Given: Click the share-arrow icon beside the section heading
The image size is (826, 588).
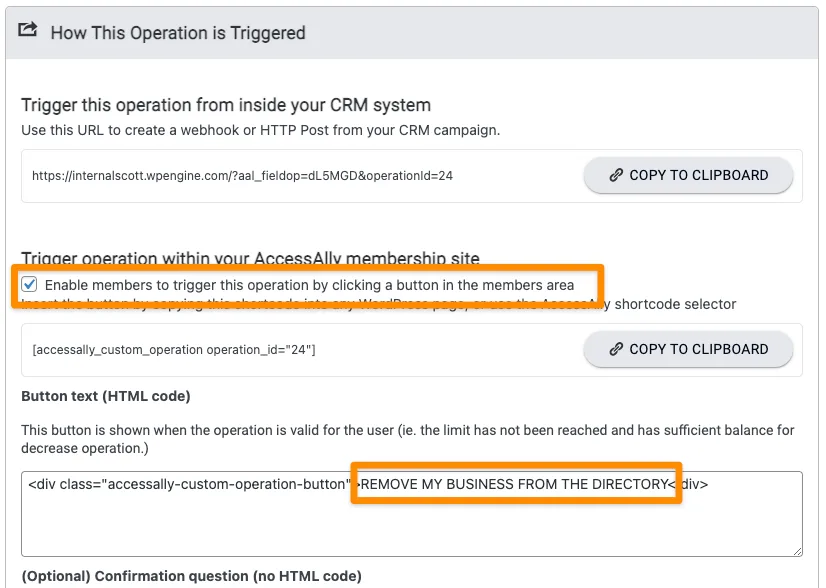Looking at the screenshot, I should [x=27, y=31].
